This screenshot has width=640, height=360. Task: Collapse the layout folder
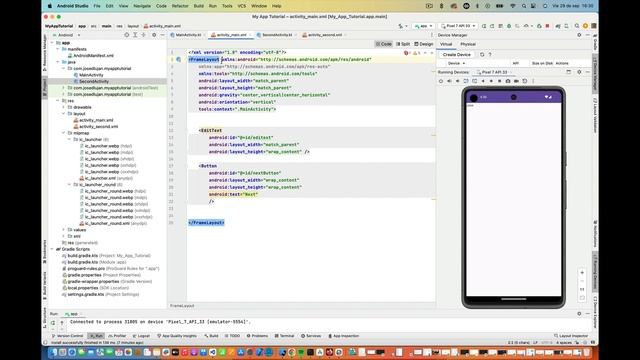tap(64, 113)
